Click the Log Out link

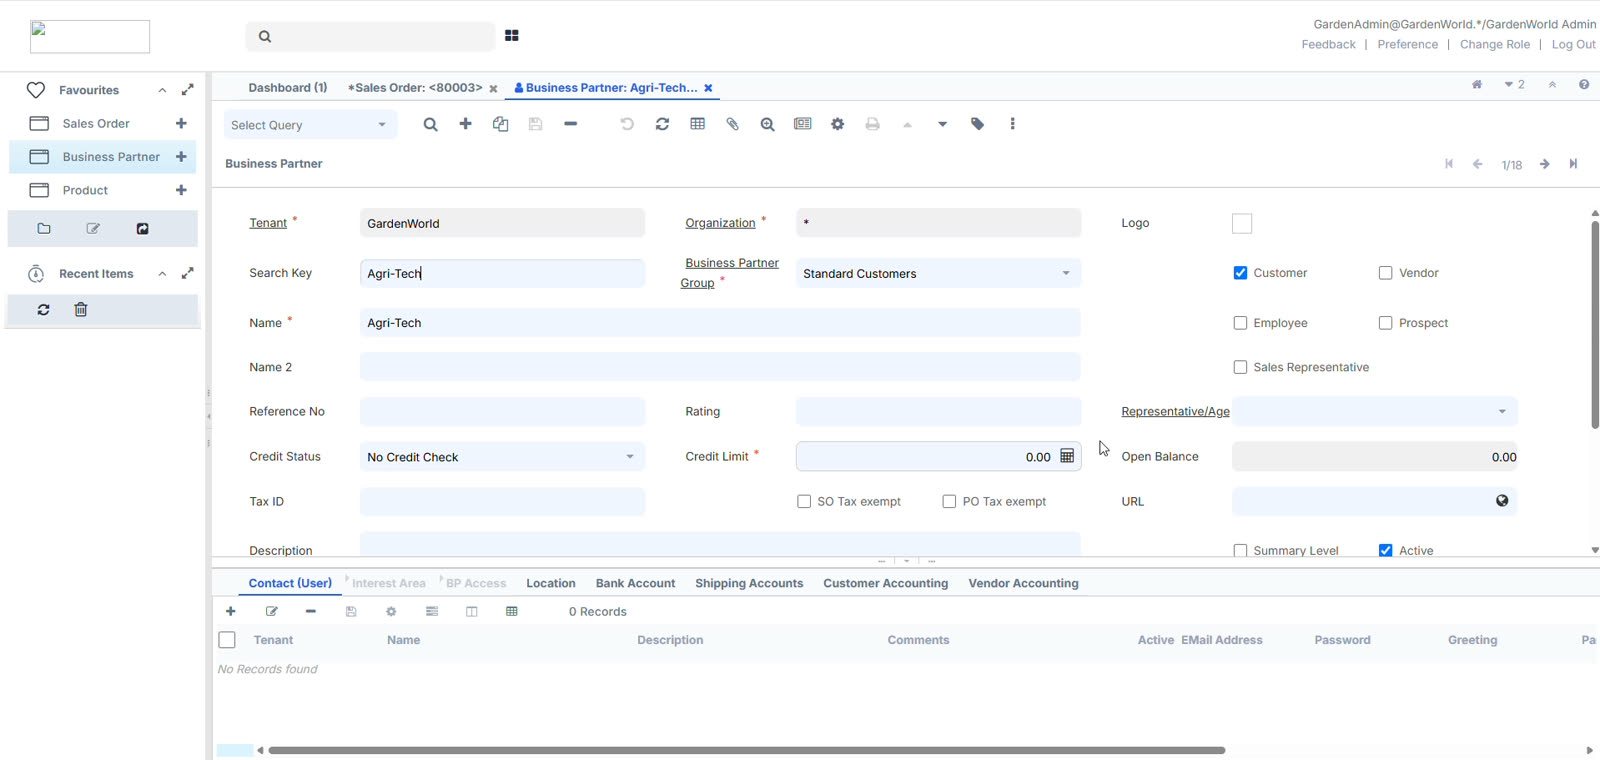[1573, 44]
